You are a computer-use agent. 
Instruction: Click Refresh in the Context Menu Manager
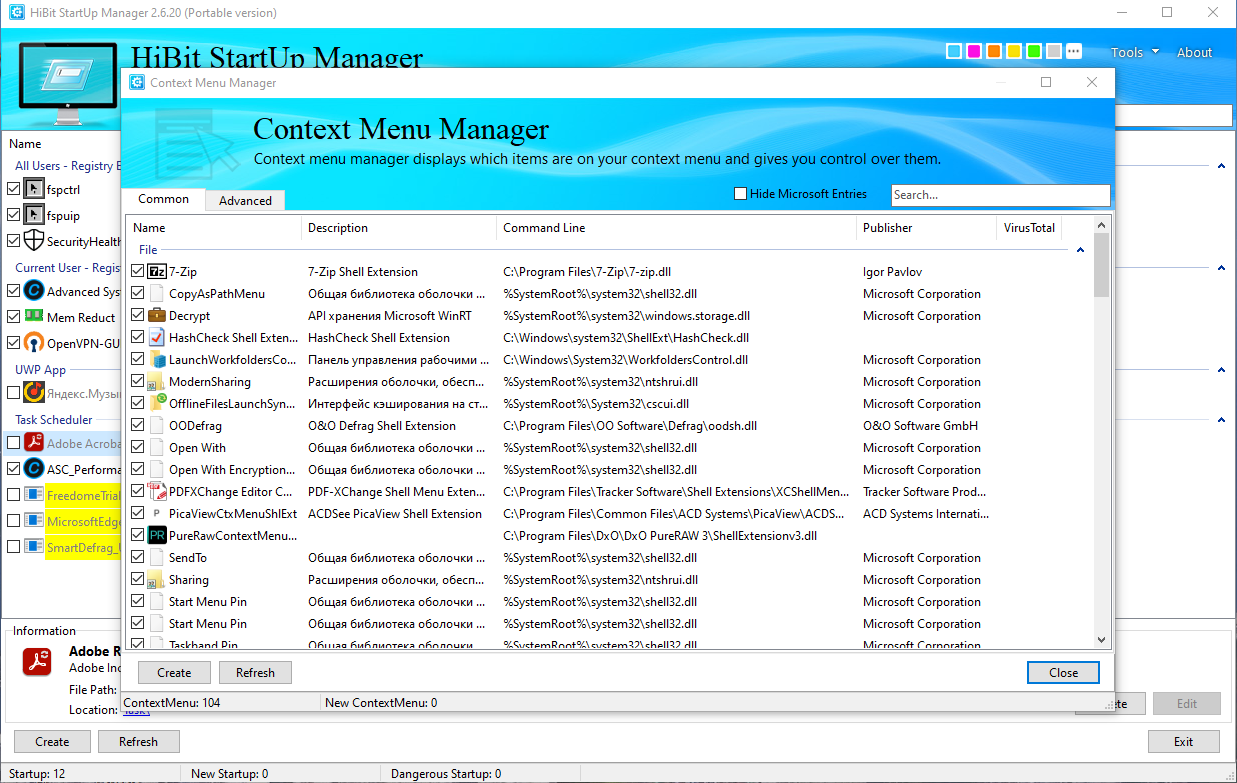point(255,673)
